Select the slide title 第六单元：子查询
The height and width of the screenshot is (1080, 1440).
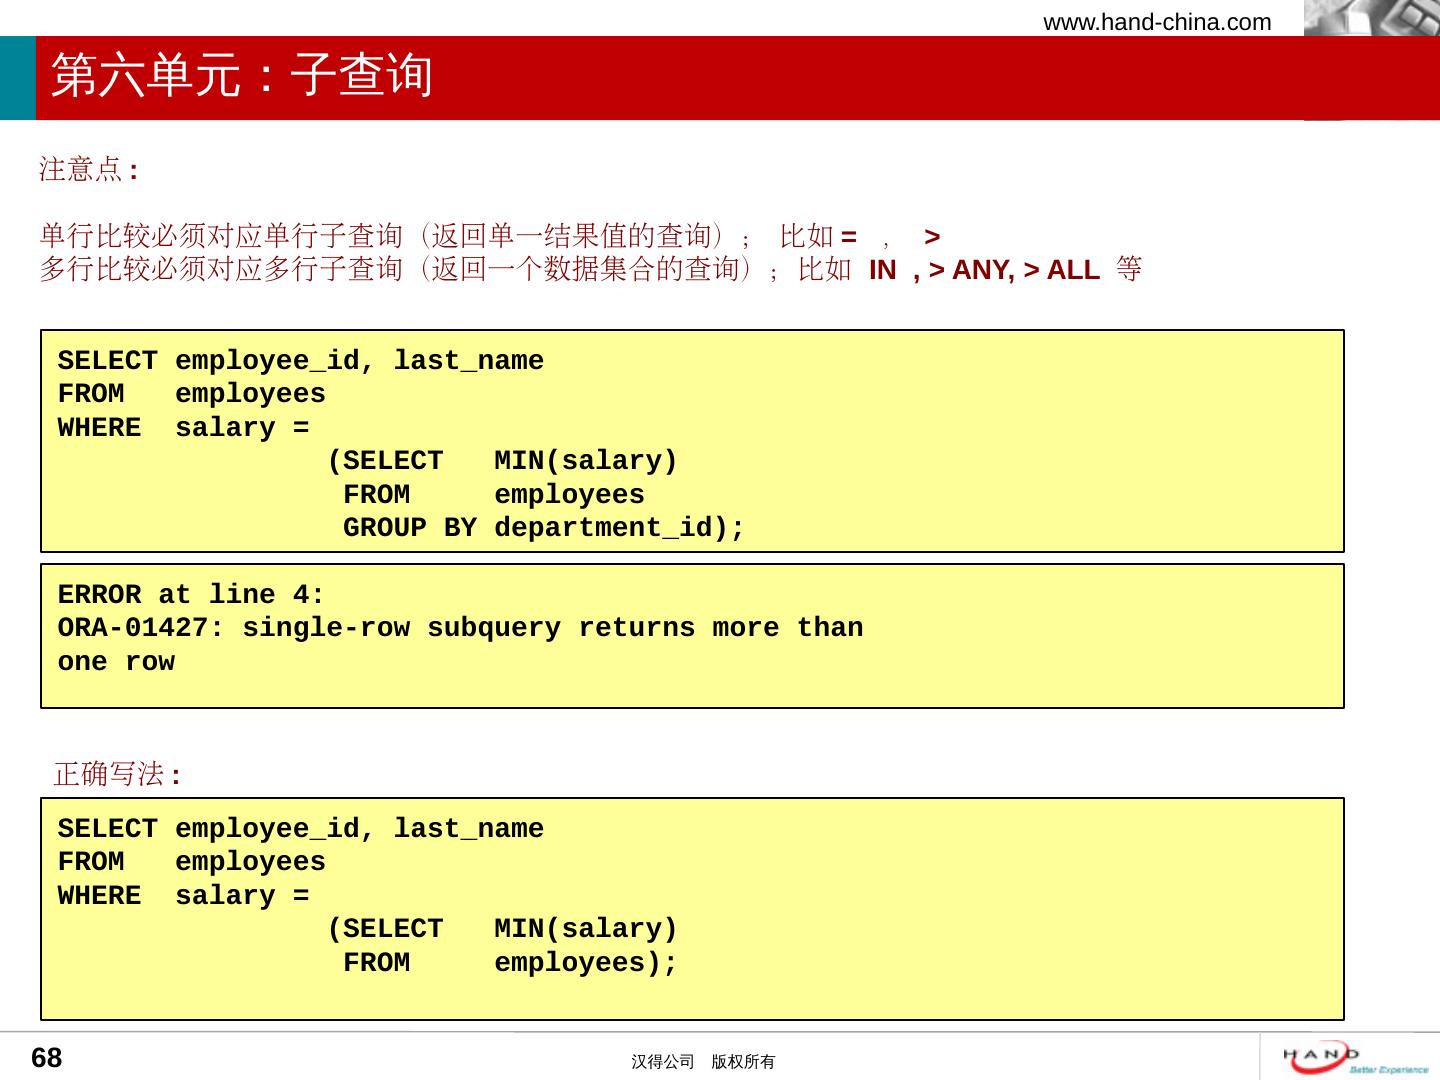point(241,76)
